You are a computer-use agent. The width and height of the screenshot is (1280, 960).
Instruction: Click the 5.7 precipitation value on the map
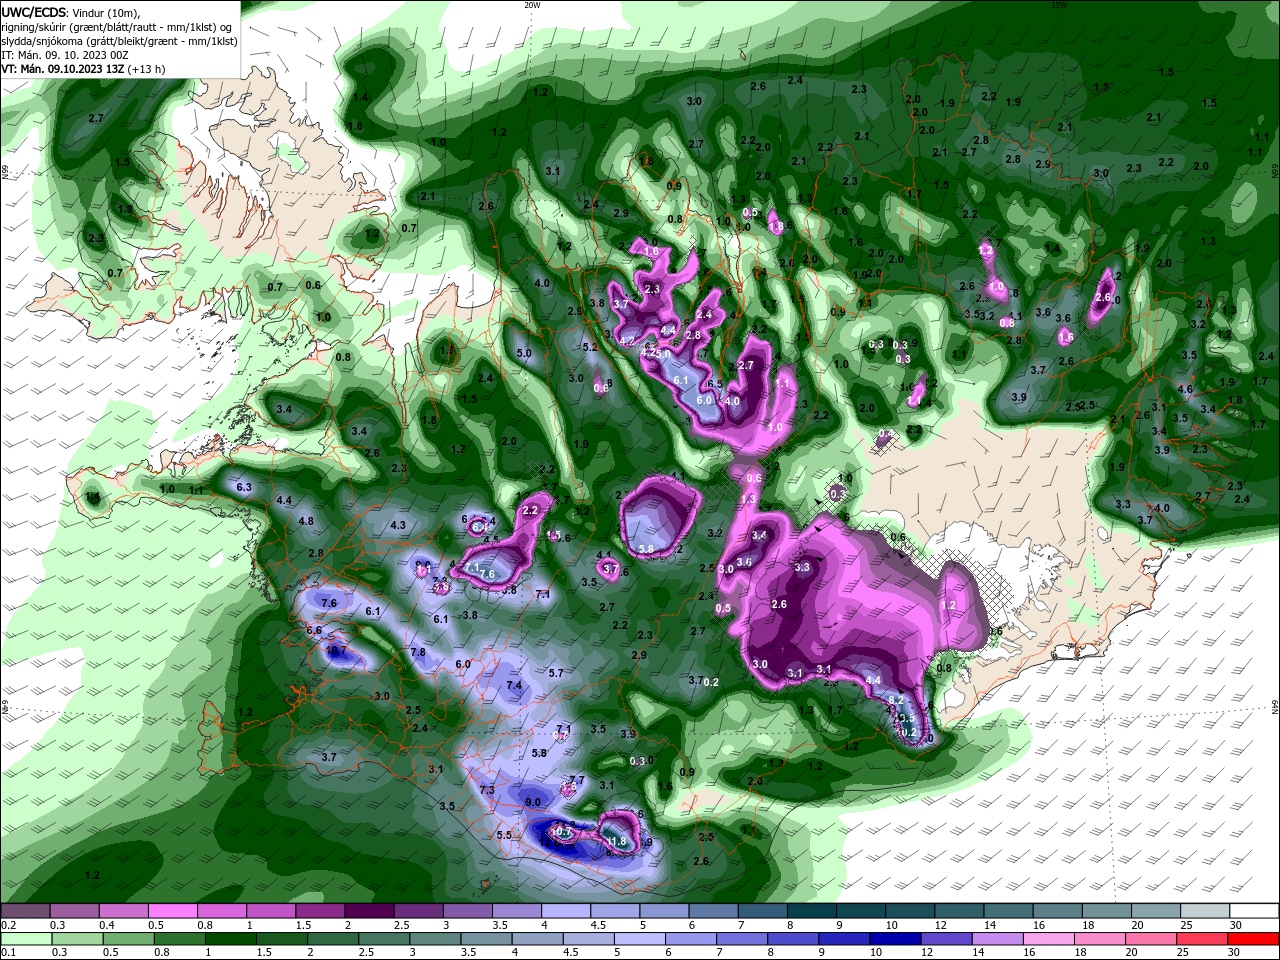point(557,673)
